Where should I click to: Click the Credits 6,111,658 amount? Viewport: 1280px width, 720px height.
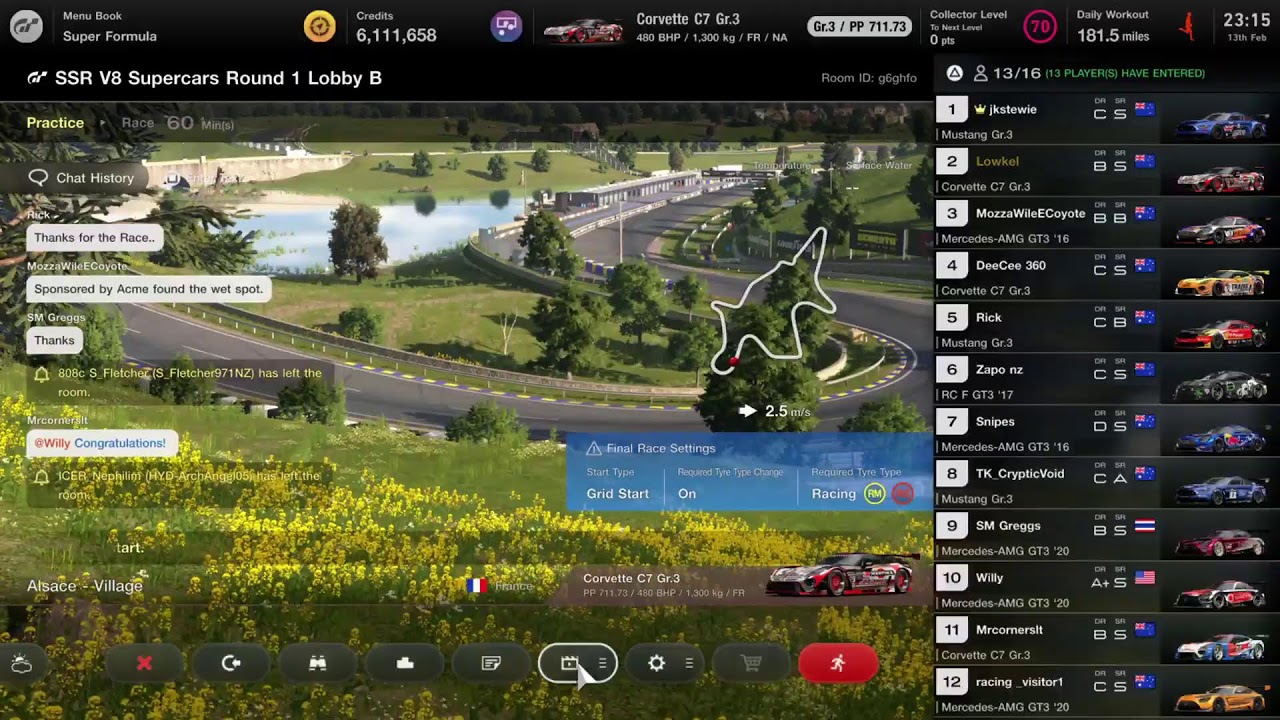point(396,35)
